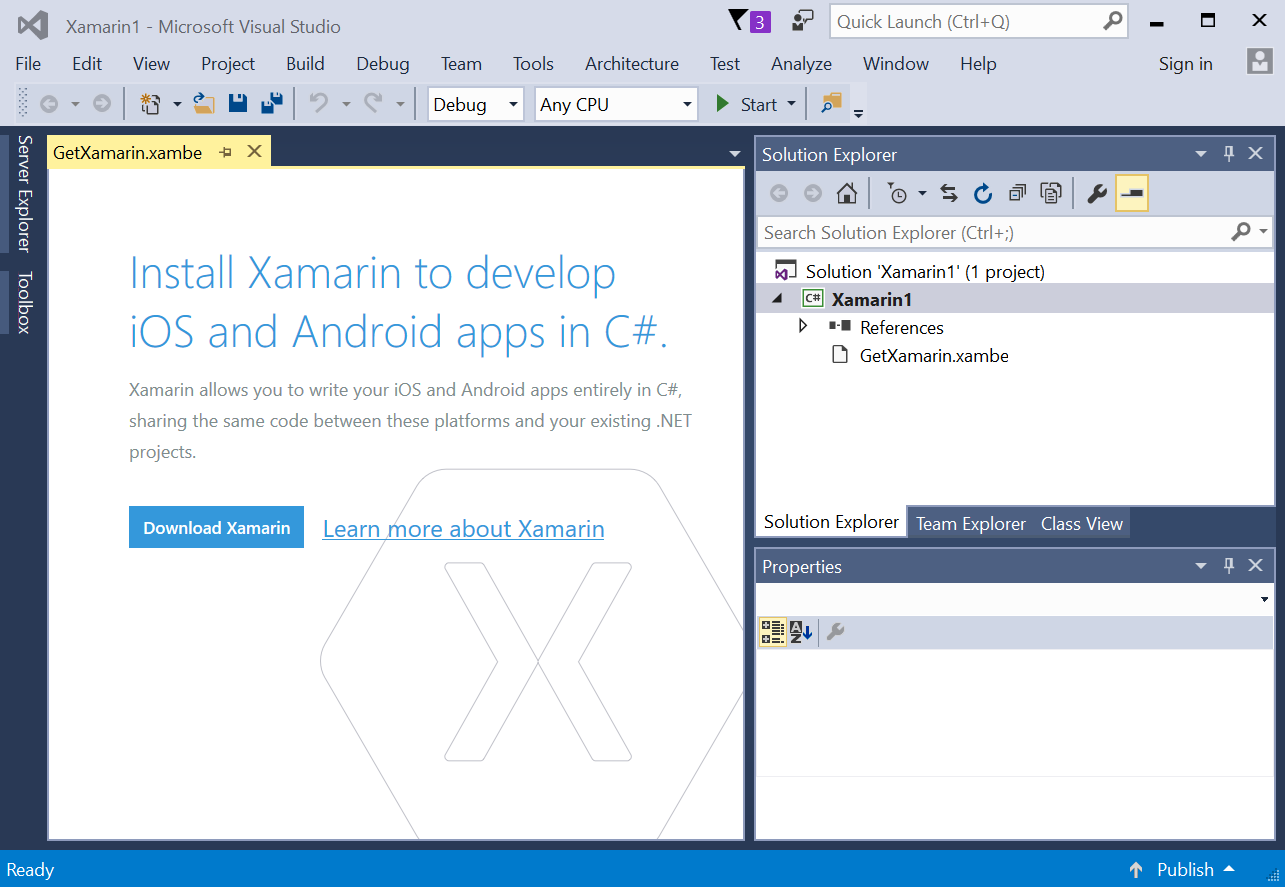
Task: Click the Solution Explorer Home icon
Action: (847, 194)
